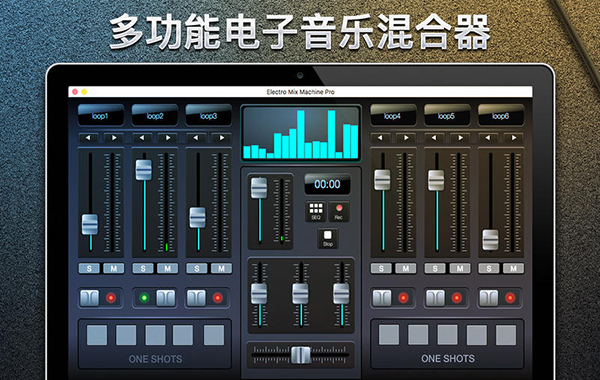Click loop5 volume fader handle
Viewport: 600px width, 380px height.
436,180
